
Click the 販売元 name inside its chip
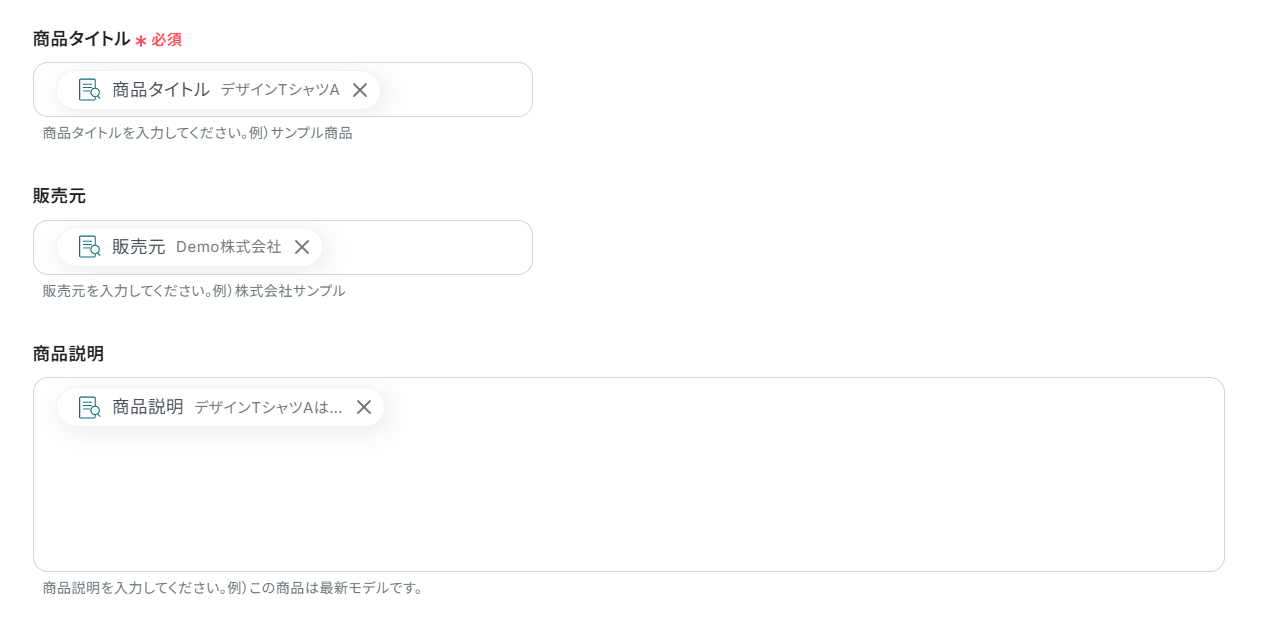(138, 247)
